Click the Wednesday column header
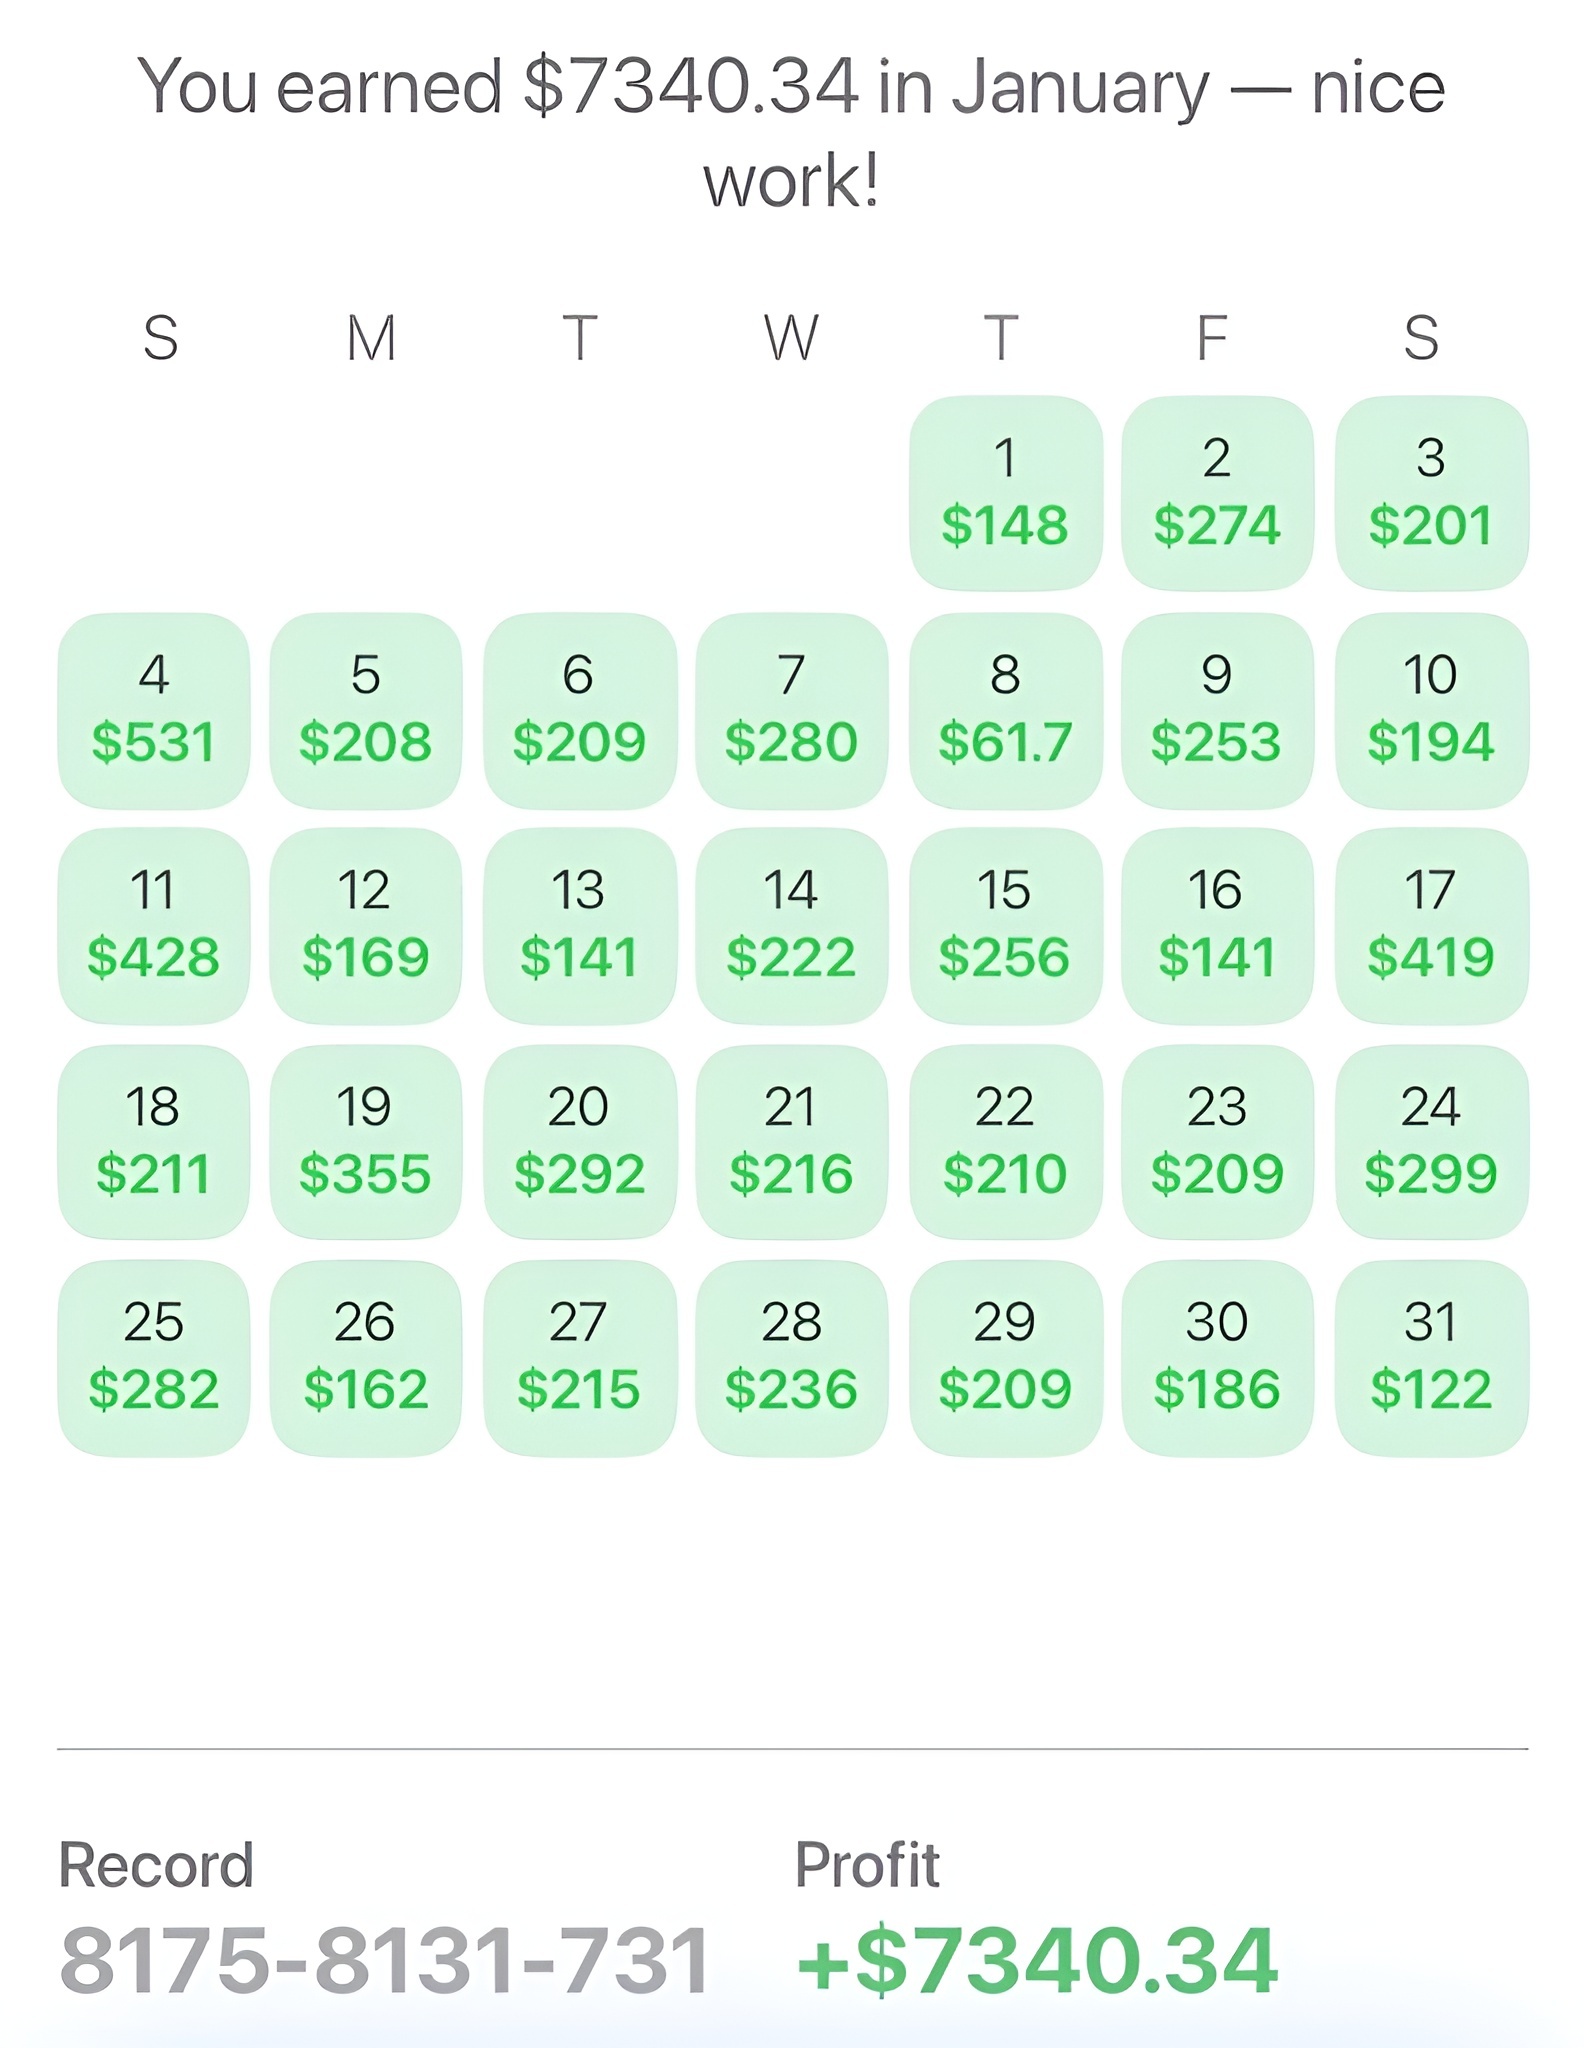The height and width of the screenshot is (2048, 1584). pos(791,337)
